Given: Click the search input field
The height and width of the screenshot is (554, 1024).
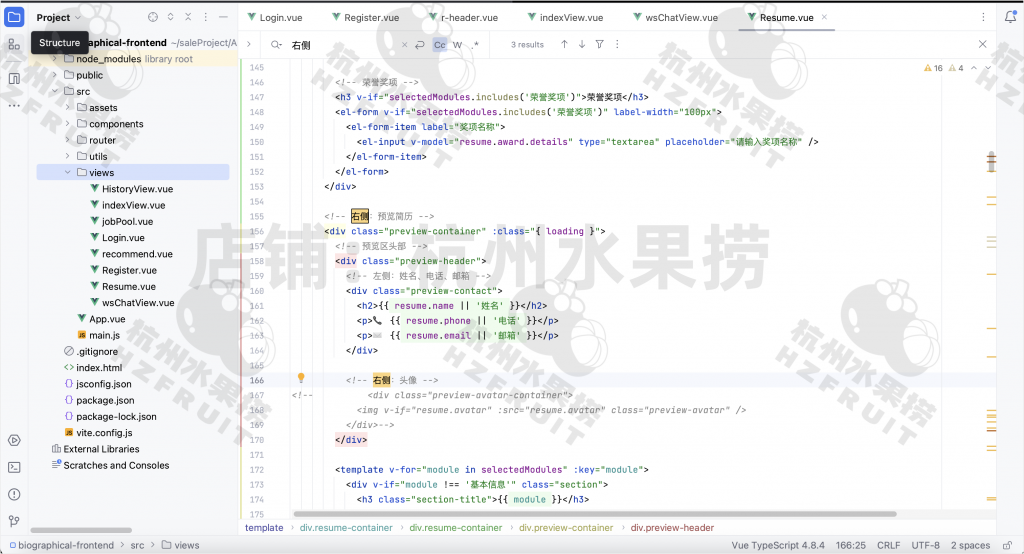Looking at the screenshot, I should pyautogui.click(x=343, y=44).
